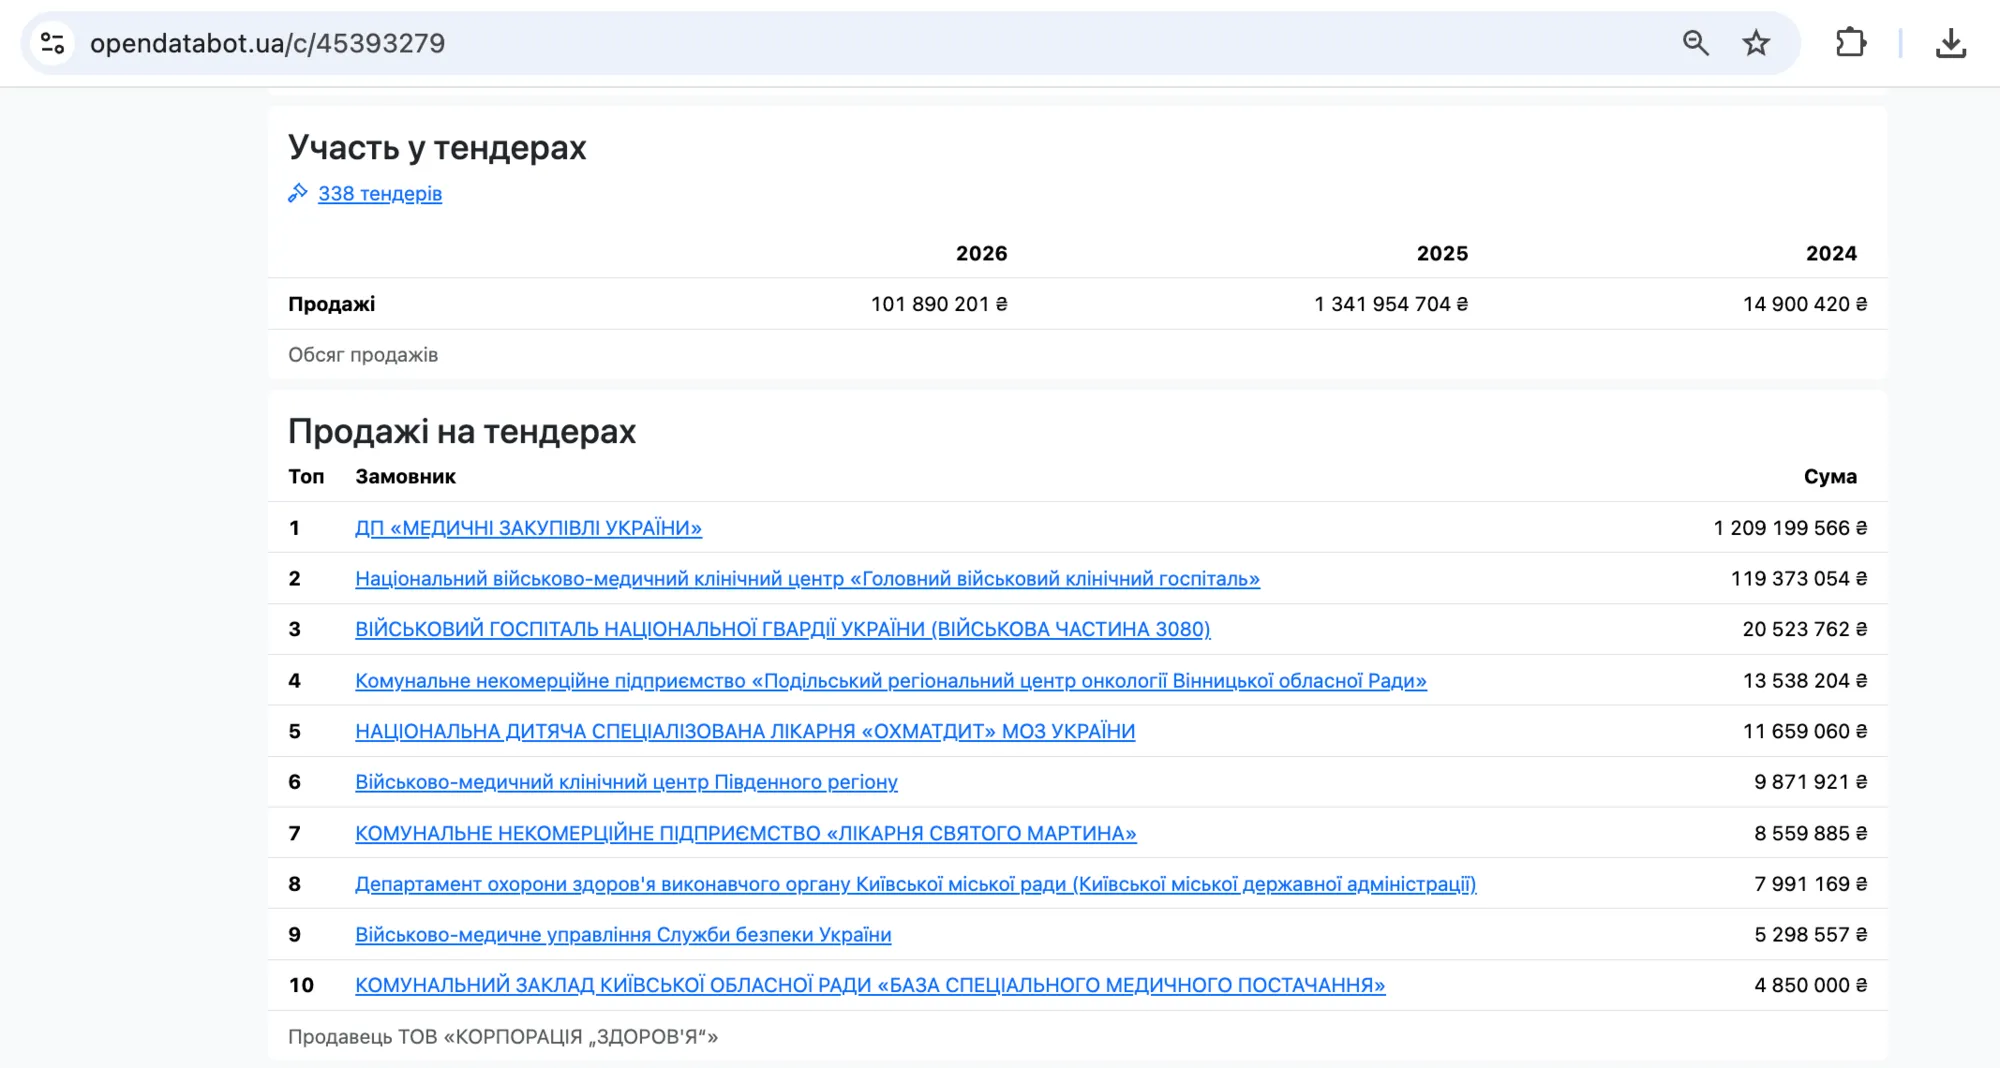The image size is (2000, 1068).
Task: Open ДП «МЕДИЧНІ ЗАКУПІВЛІ УКРАЇНИ» link
Action: coord(528,528)
